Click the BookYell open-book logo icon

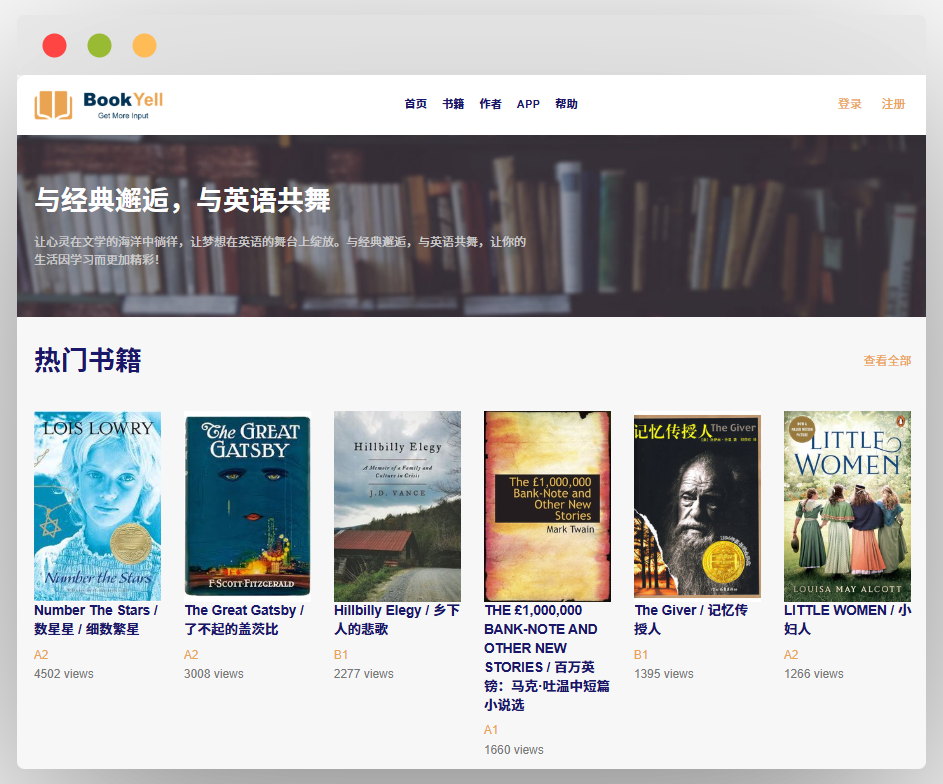[x=54, y=105]
